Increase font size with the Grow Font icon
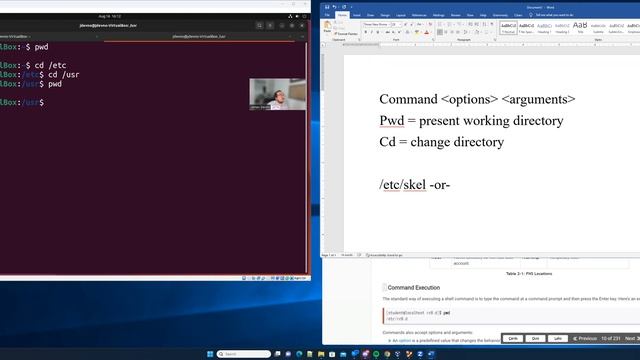This screenshot has width=640, height=360. tap(405, 24)
